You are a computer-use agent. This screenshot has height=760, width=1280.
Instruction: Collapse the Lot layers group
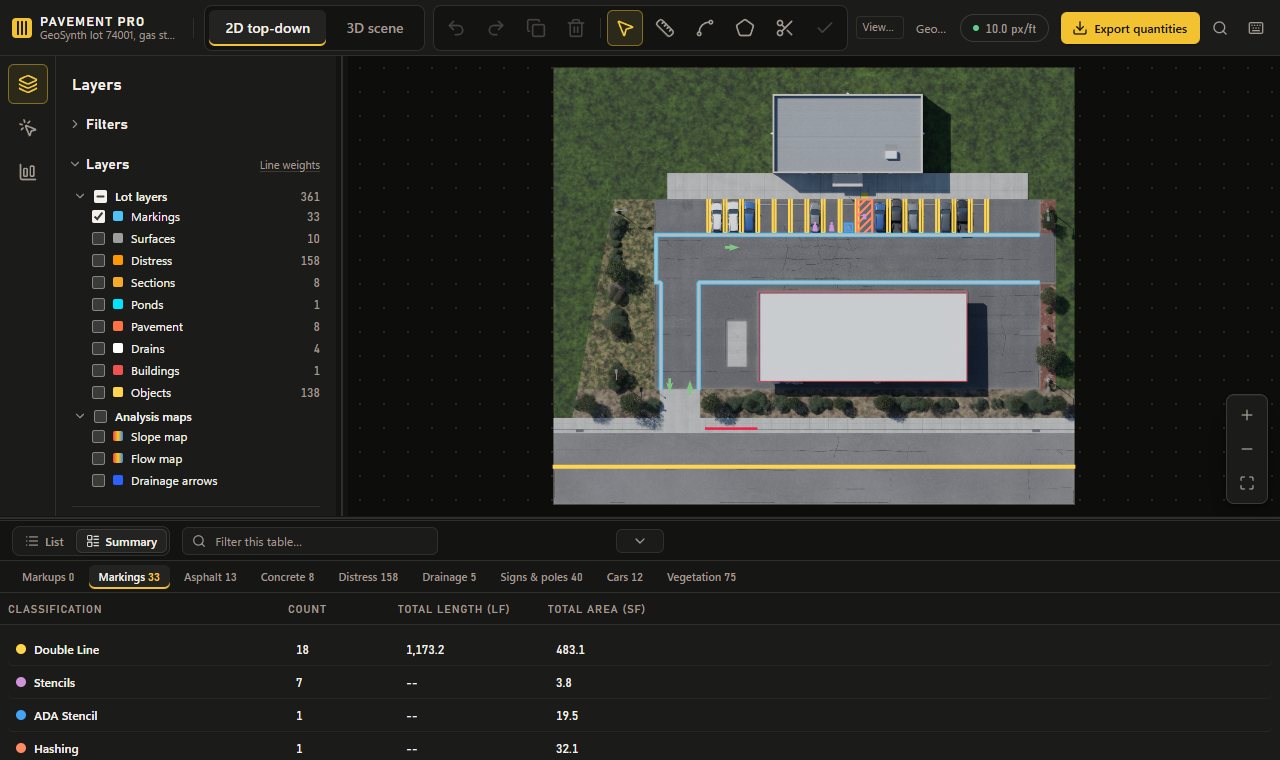tap(81, 197)
